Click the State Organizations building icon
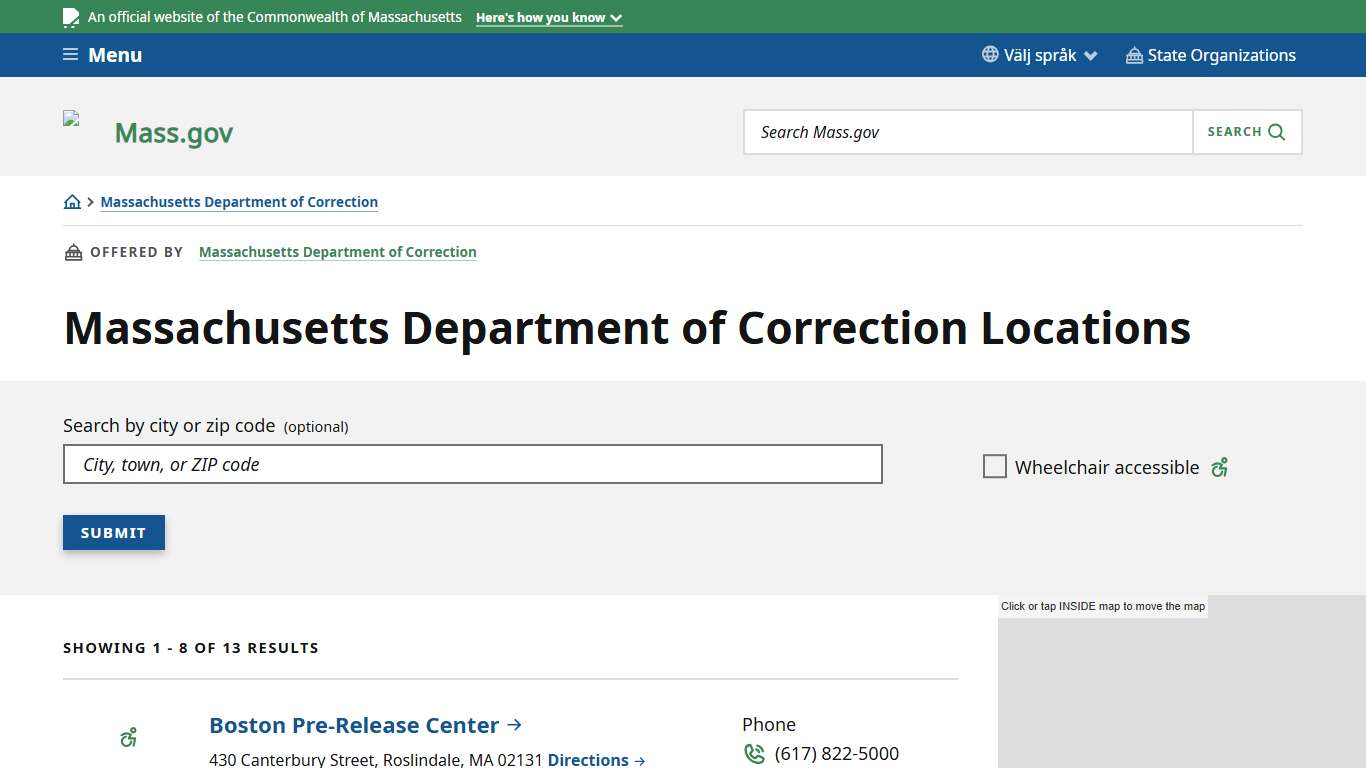The image size is (1366, 768). [x=1133, y=55]
